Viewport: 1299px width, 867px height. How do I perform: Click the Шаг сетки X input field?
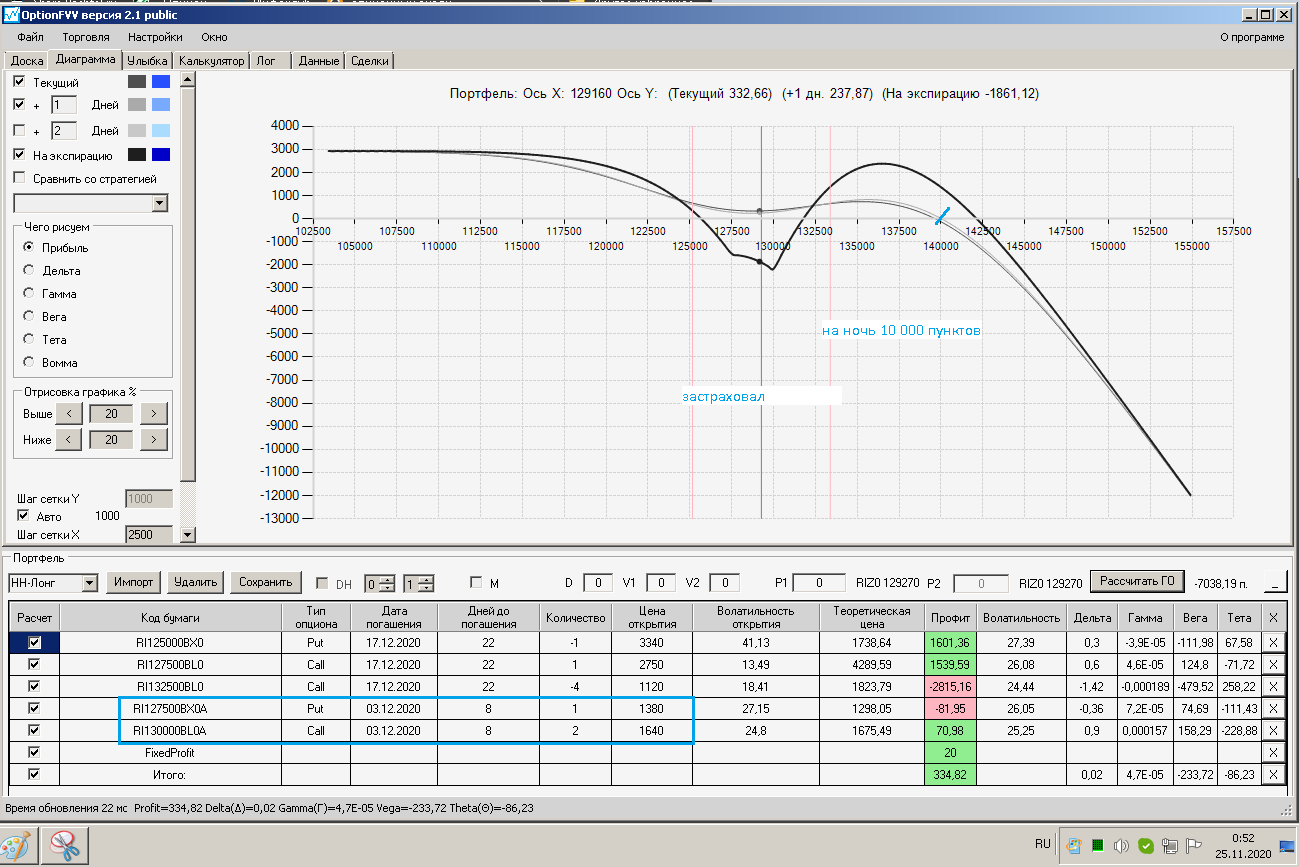[148, 535]
